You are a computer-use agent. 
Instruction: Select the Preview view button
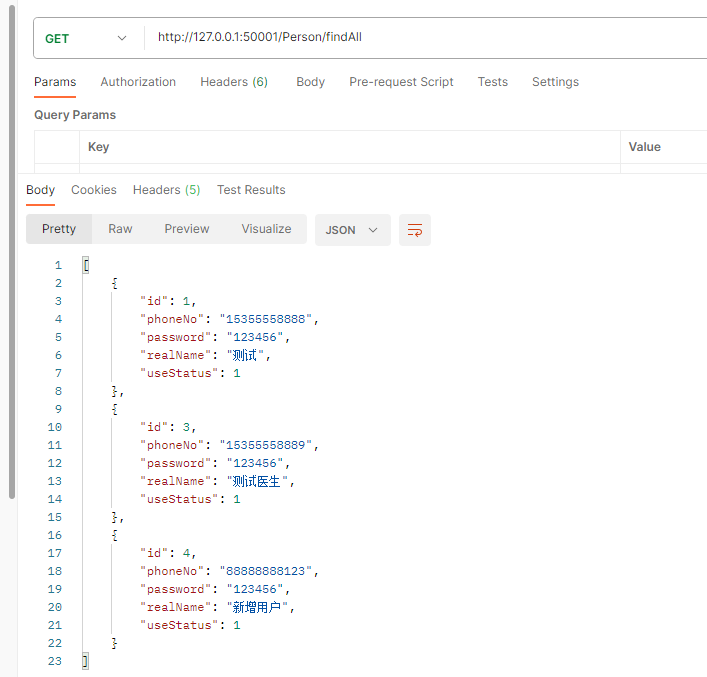187,229
